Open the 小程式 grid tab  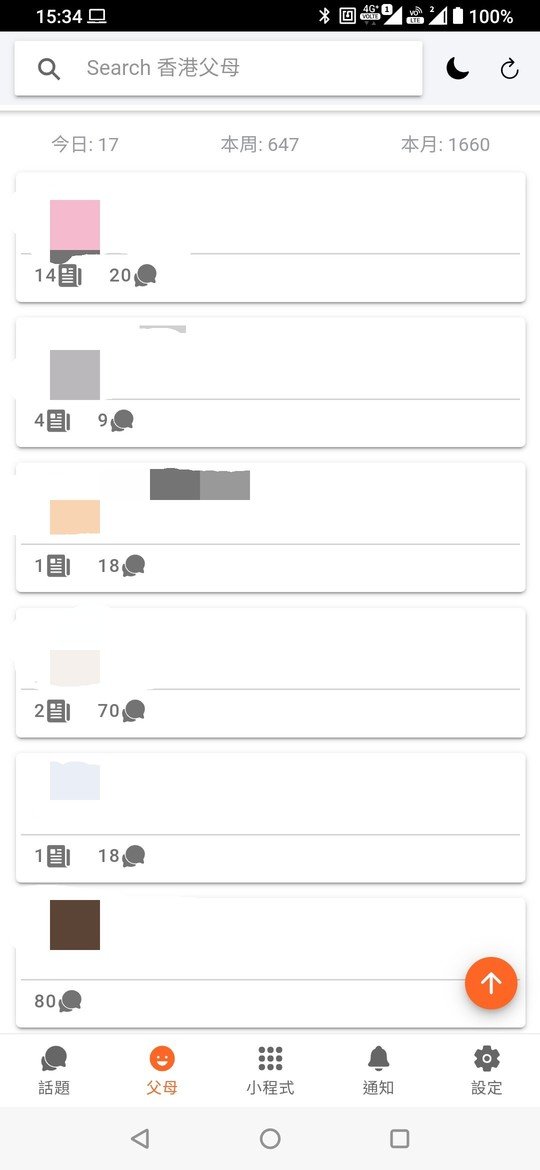(270, 1070)
